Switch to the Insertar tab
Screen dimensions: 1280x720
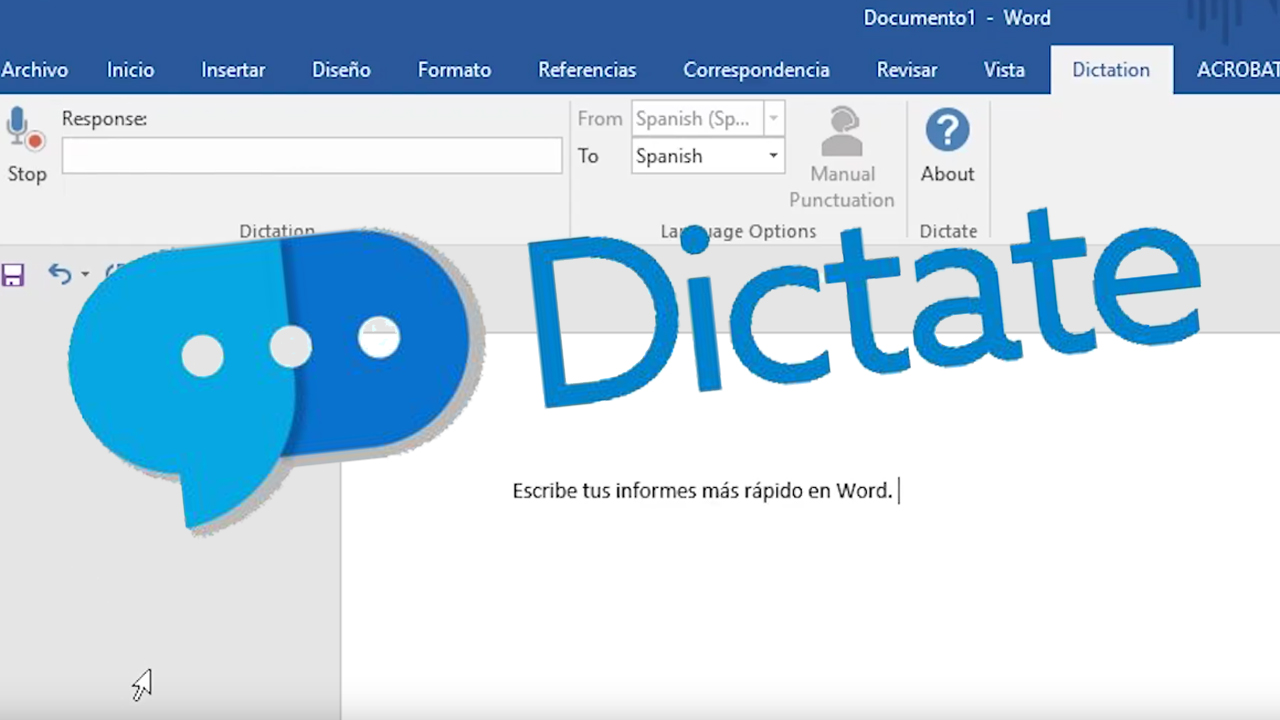[x=233, y=70]
